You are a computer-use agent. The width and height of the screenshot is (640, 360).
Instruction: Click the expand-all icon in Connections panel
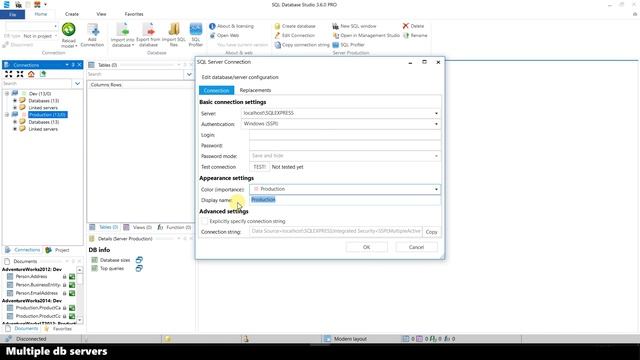click(9, 74)
